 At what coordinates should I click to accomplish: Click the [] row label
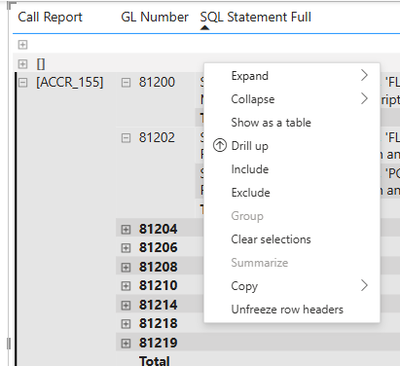click(41, 64)
